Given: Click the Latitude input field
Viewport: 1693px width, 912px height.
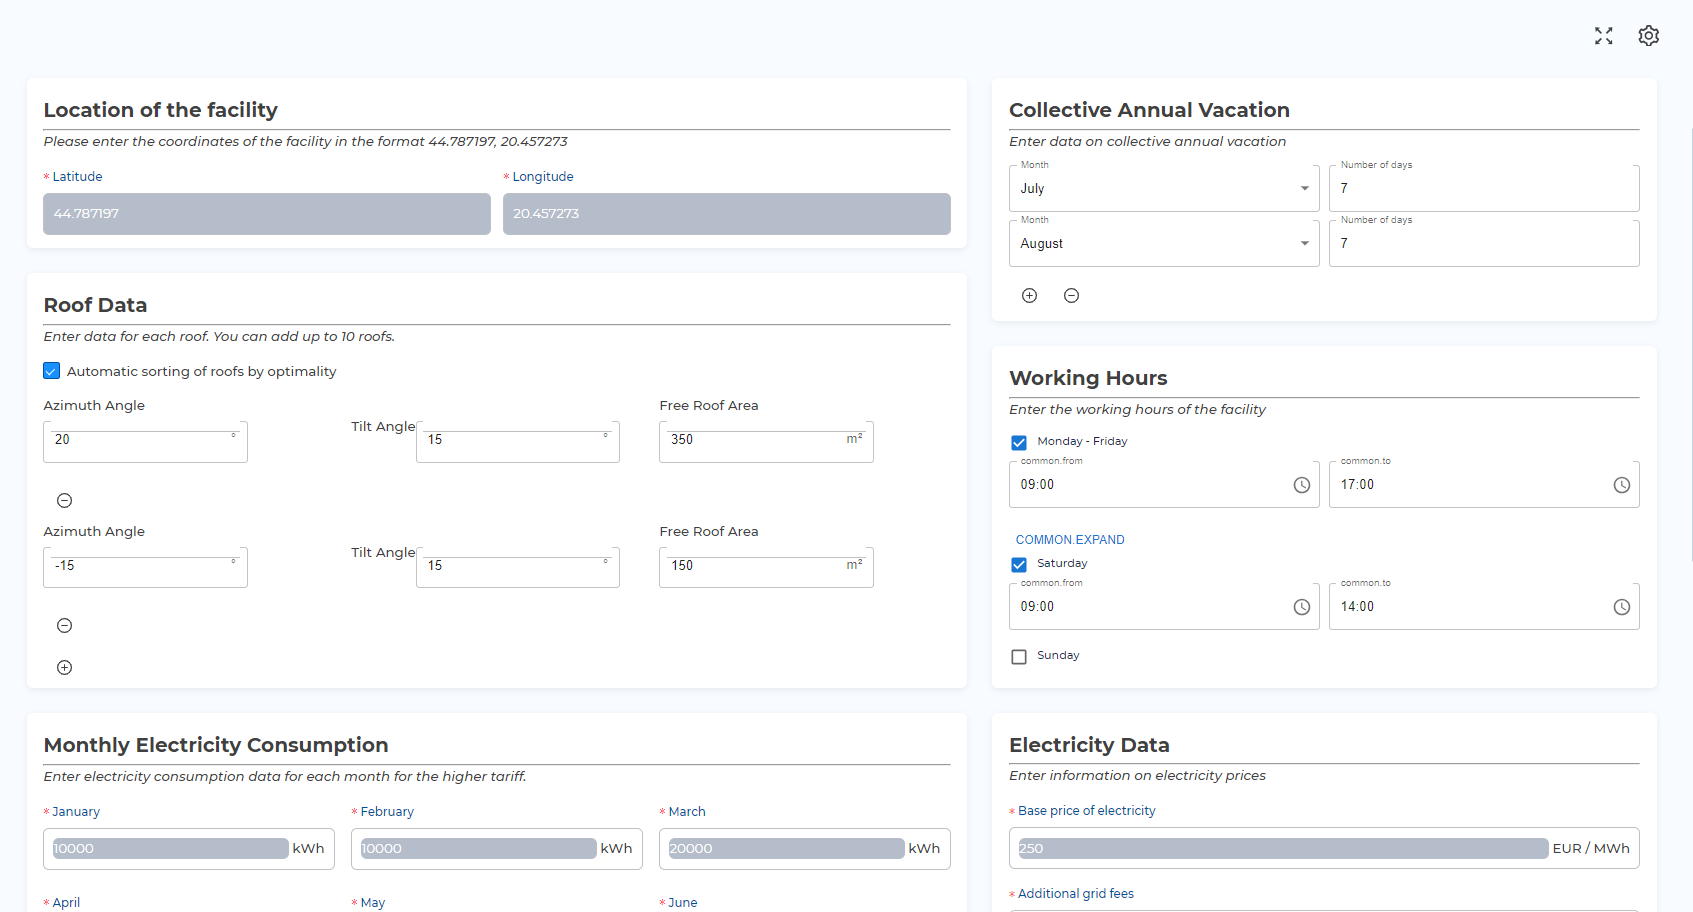Looking at the screenshot, I should coord(267,214).
